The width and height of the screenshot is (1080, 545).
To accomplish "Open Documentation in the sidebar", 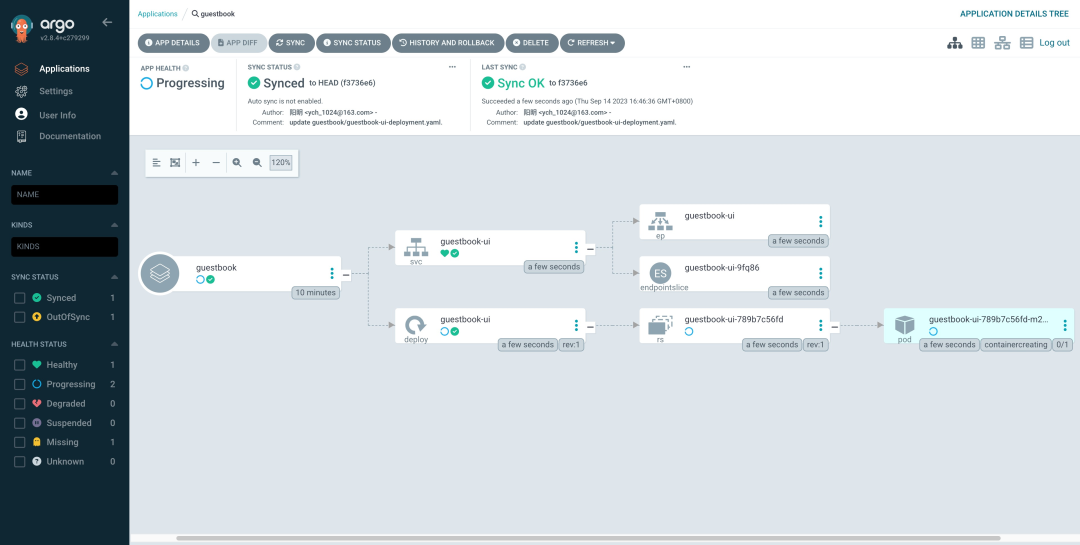I will 70,136.
